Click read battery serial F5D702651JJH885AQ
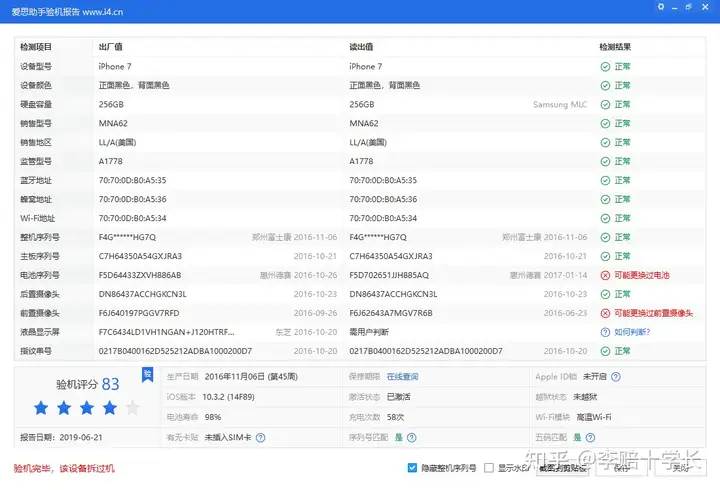The image size is (720, 490). [389, 275]
